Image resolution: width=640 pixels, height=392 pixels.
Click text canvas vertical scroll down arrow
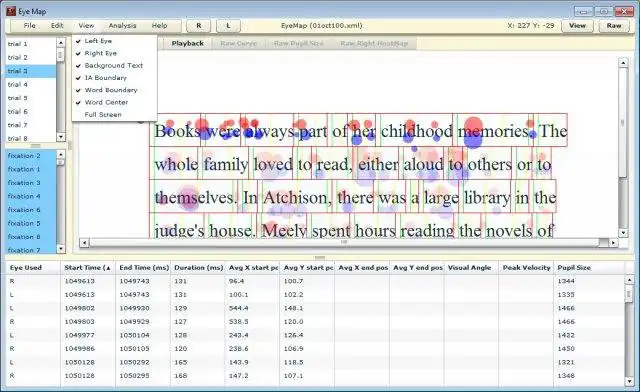point(623,233)
